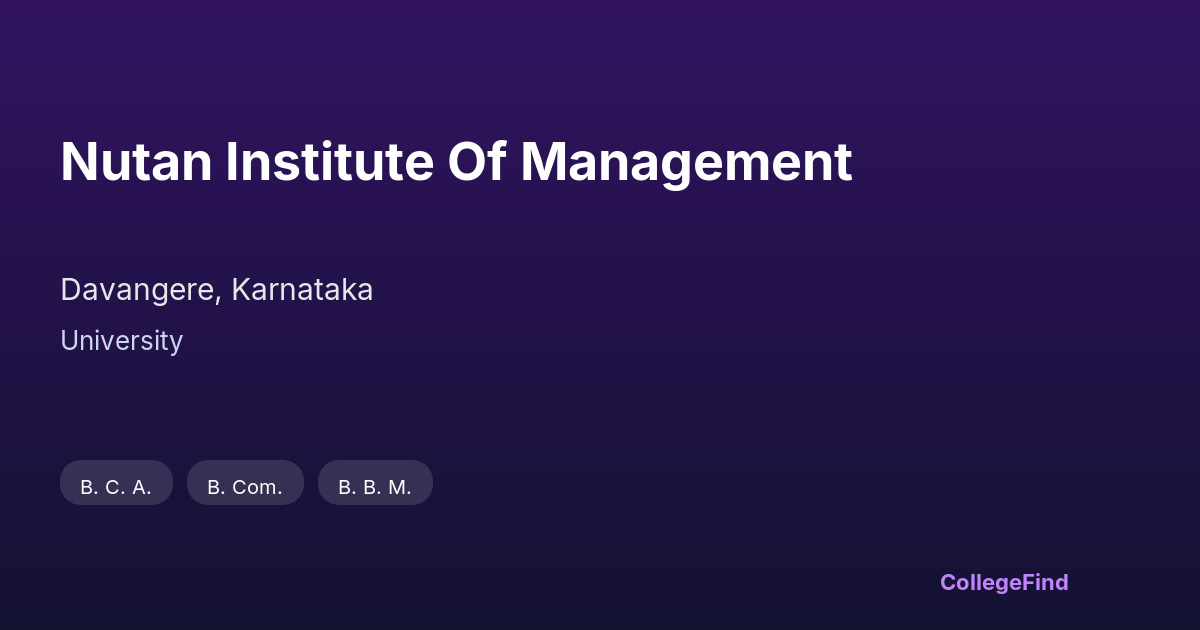Open the Nutan Institute Of Management title
Image resolution: width=1200 pixels, height=630 pixels.
pos(456,162)
